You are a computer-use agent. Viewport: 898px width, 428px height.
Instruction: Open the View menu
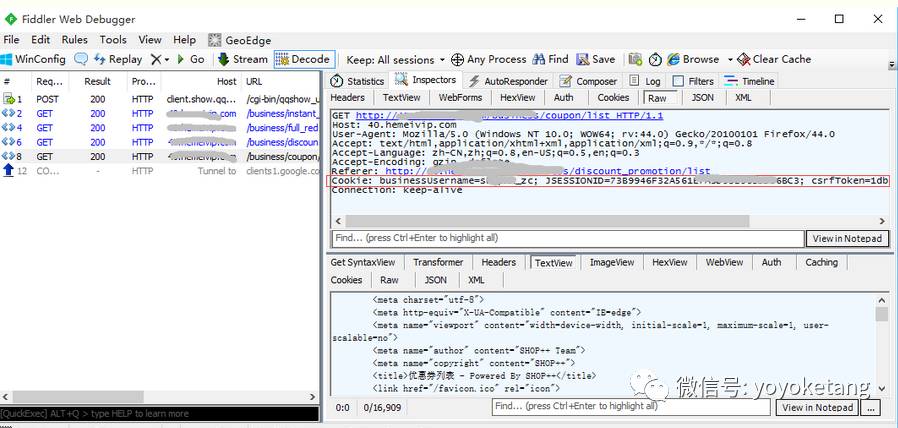[149, 40]
